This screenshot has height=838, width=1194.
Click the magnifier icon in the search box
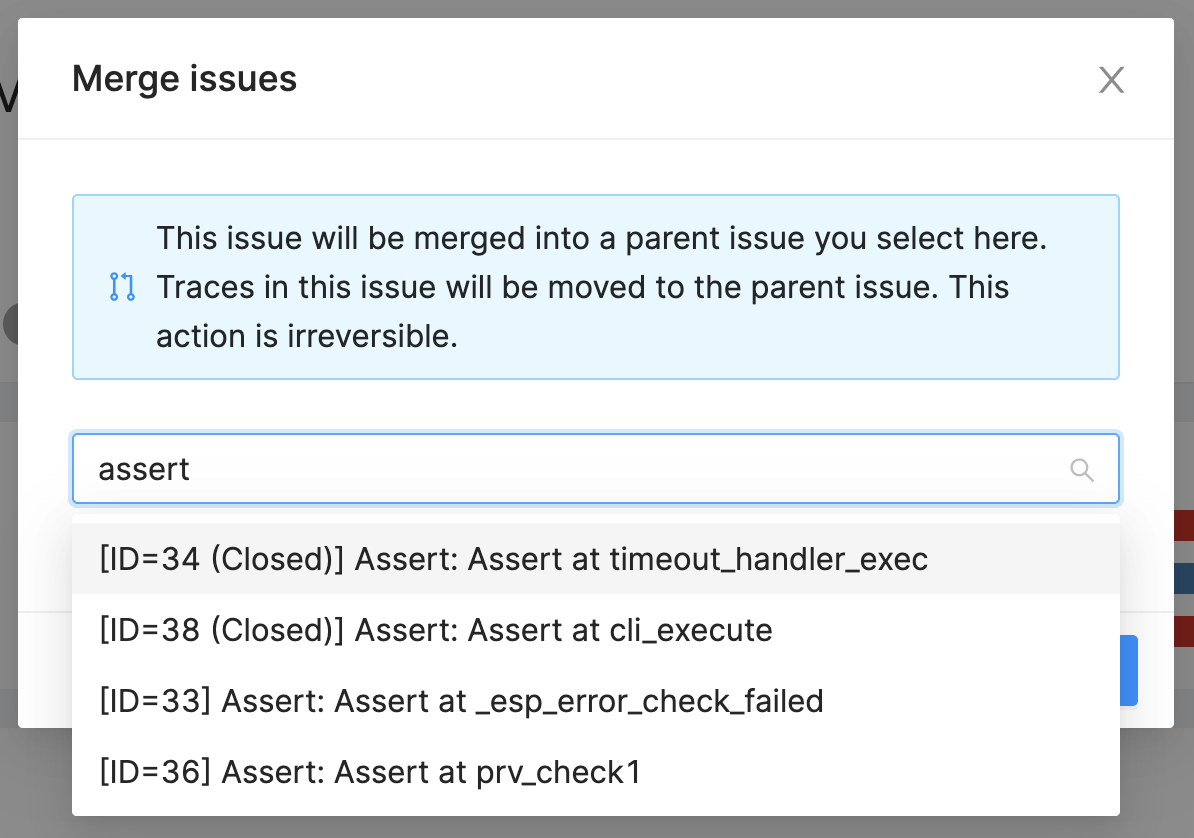click(x=1081, y=469)
